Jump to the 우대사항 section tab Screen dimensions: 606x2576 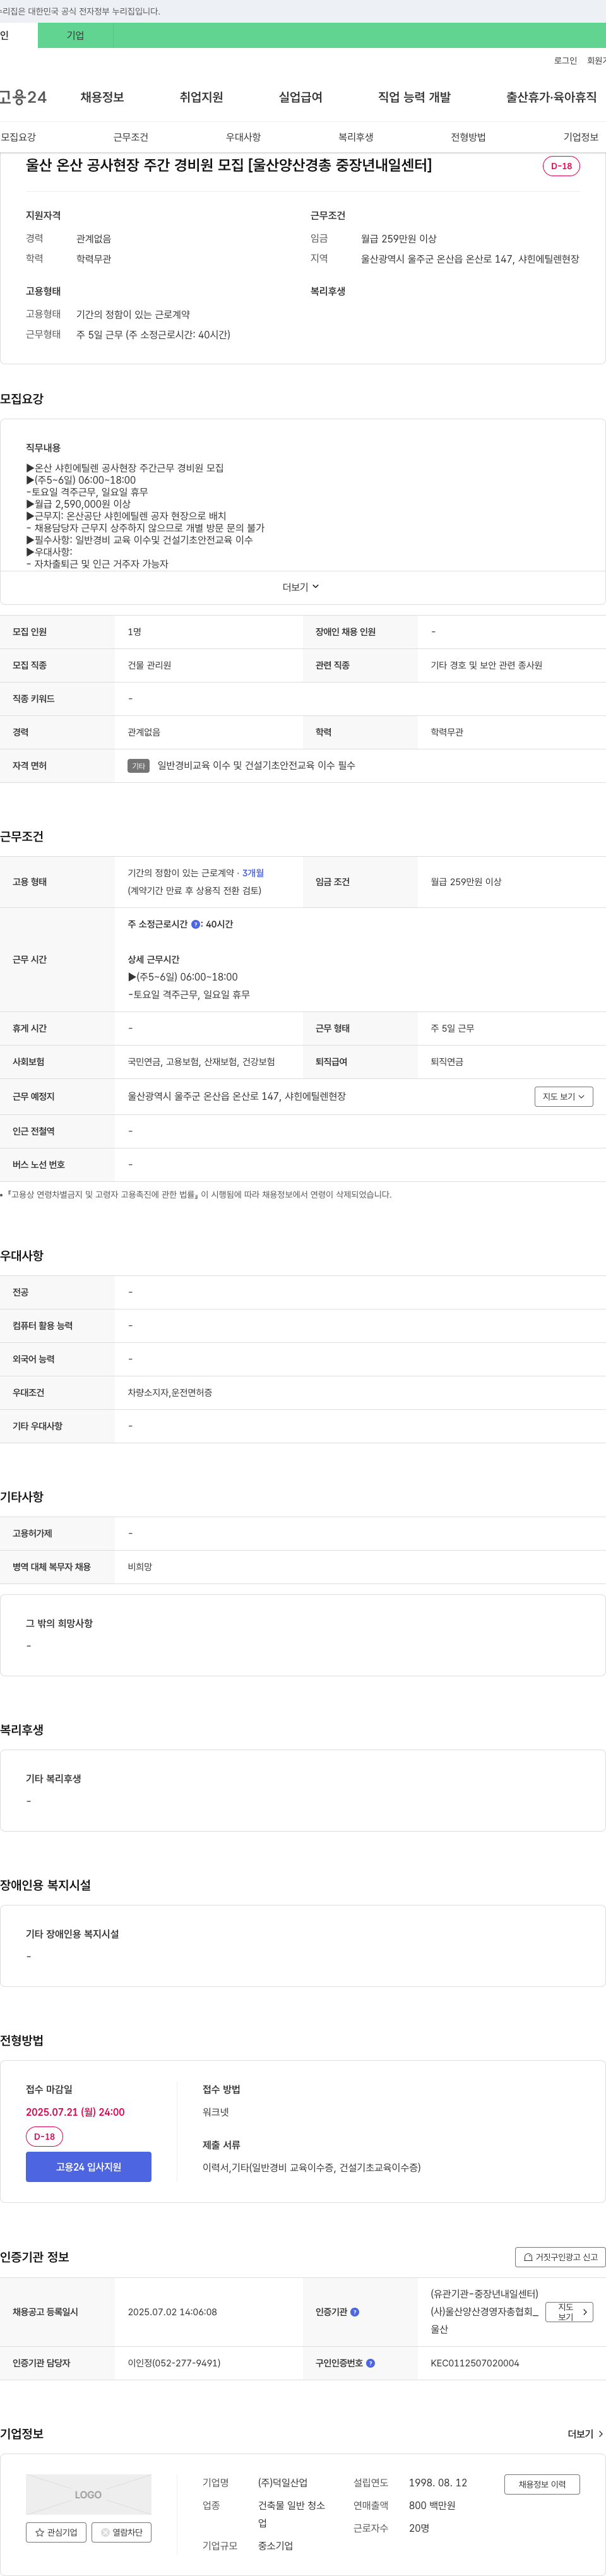click(243, 137)
